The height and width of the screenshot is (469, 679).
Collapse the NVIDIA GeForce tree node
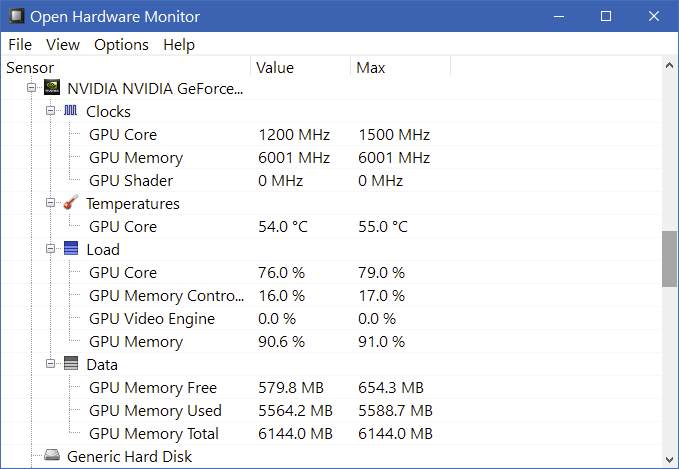(31, 88)
